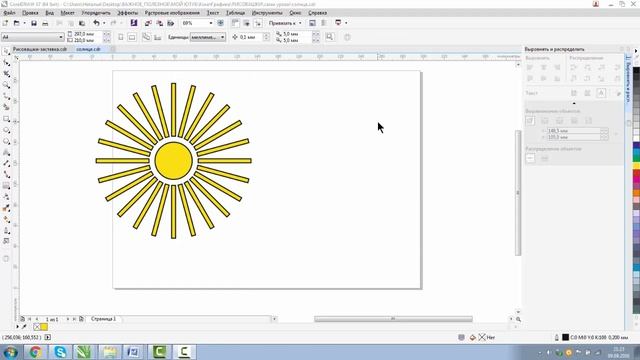The image size is (640, 360).
Task: Collapse the docker section with the small up arrow
Action: (574, 103)
